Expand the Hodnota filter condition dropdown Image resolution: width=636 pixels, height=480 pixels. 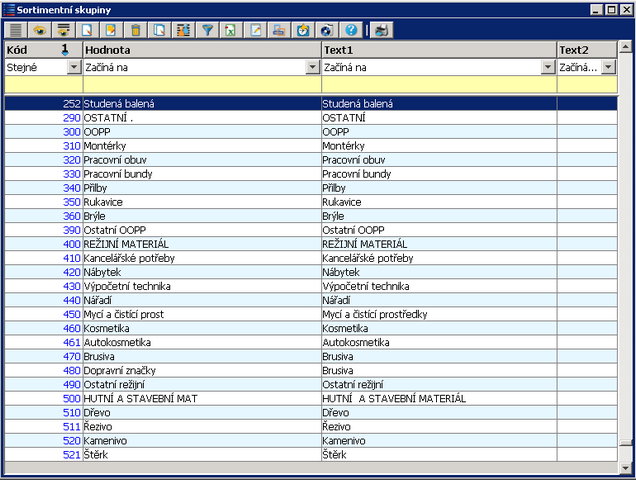[x=312, y=67]
